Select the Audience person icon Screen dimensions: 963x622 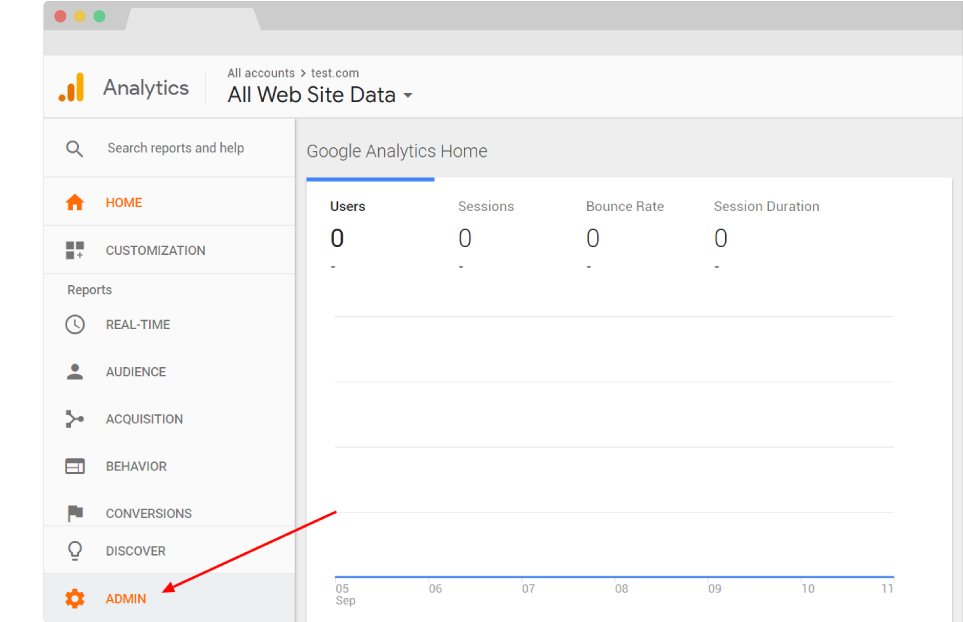(75, 371)
